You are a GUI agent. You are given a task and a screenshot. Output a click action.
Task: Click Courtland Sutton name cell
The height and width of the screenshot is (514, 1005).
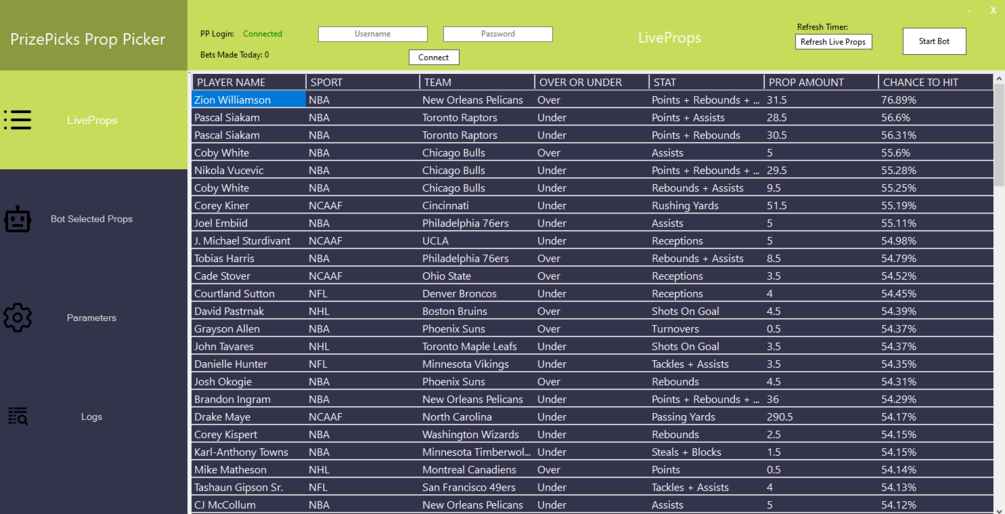tap(249, 294)
